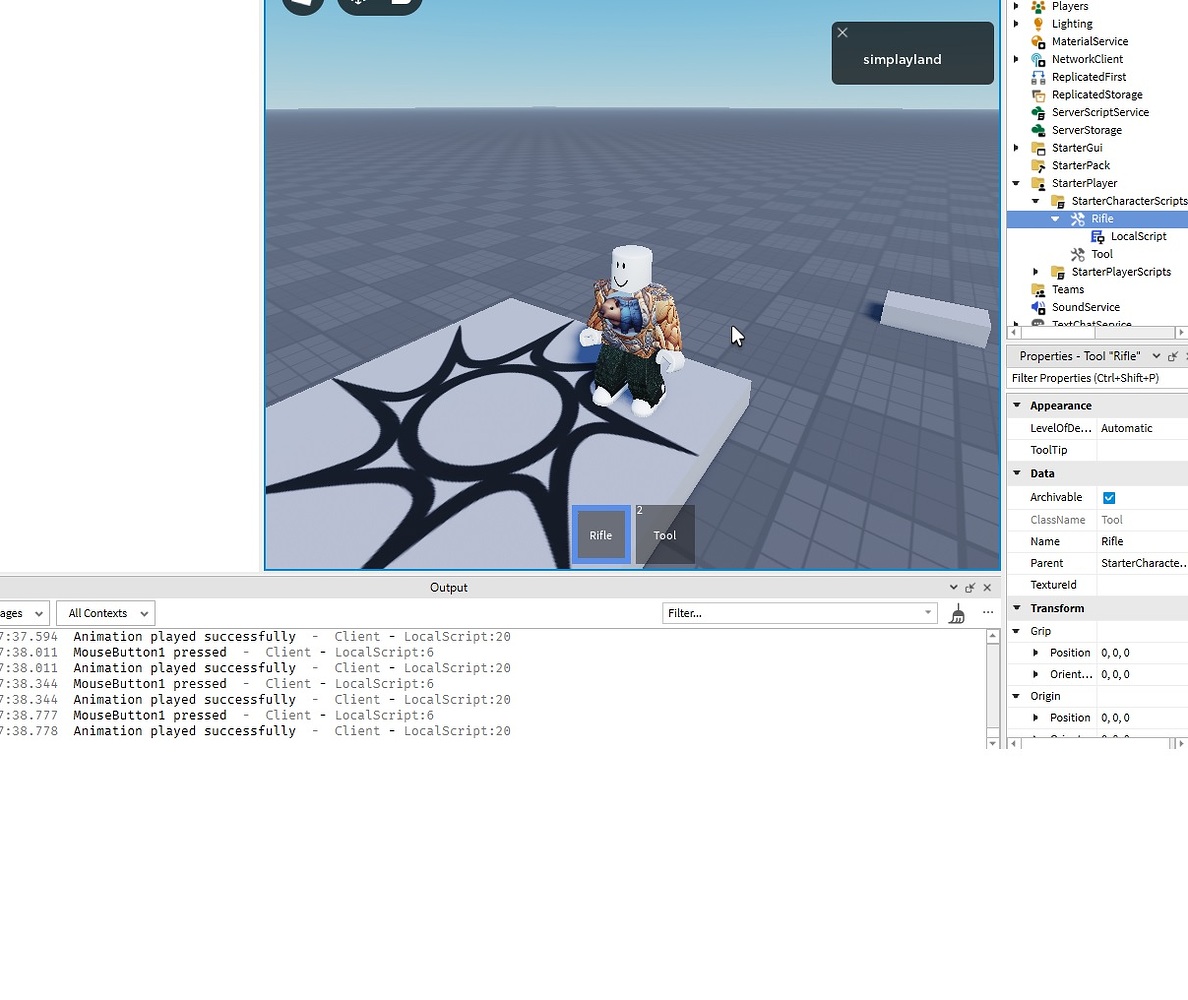Select the StarterGui folder icon

(1040, 147)
